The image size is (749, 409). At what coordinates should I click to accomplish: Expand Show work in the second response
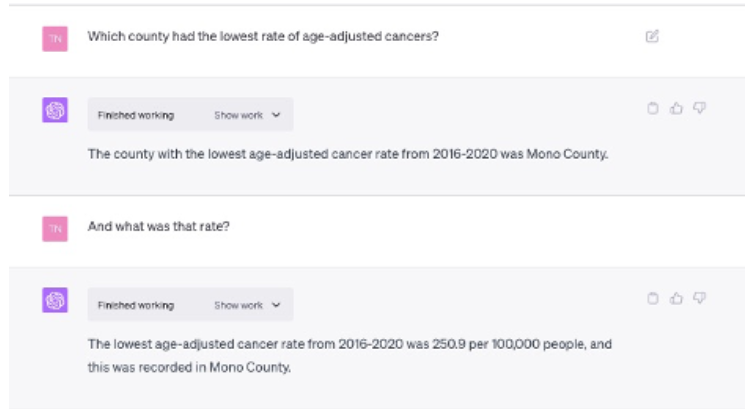(x=247, y=305)
